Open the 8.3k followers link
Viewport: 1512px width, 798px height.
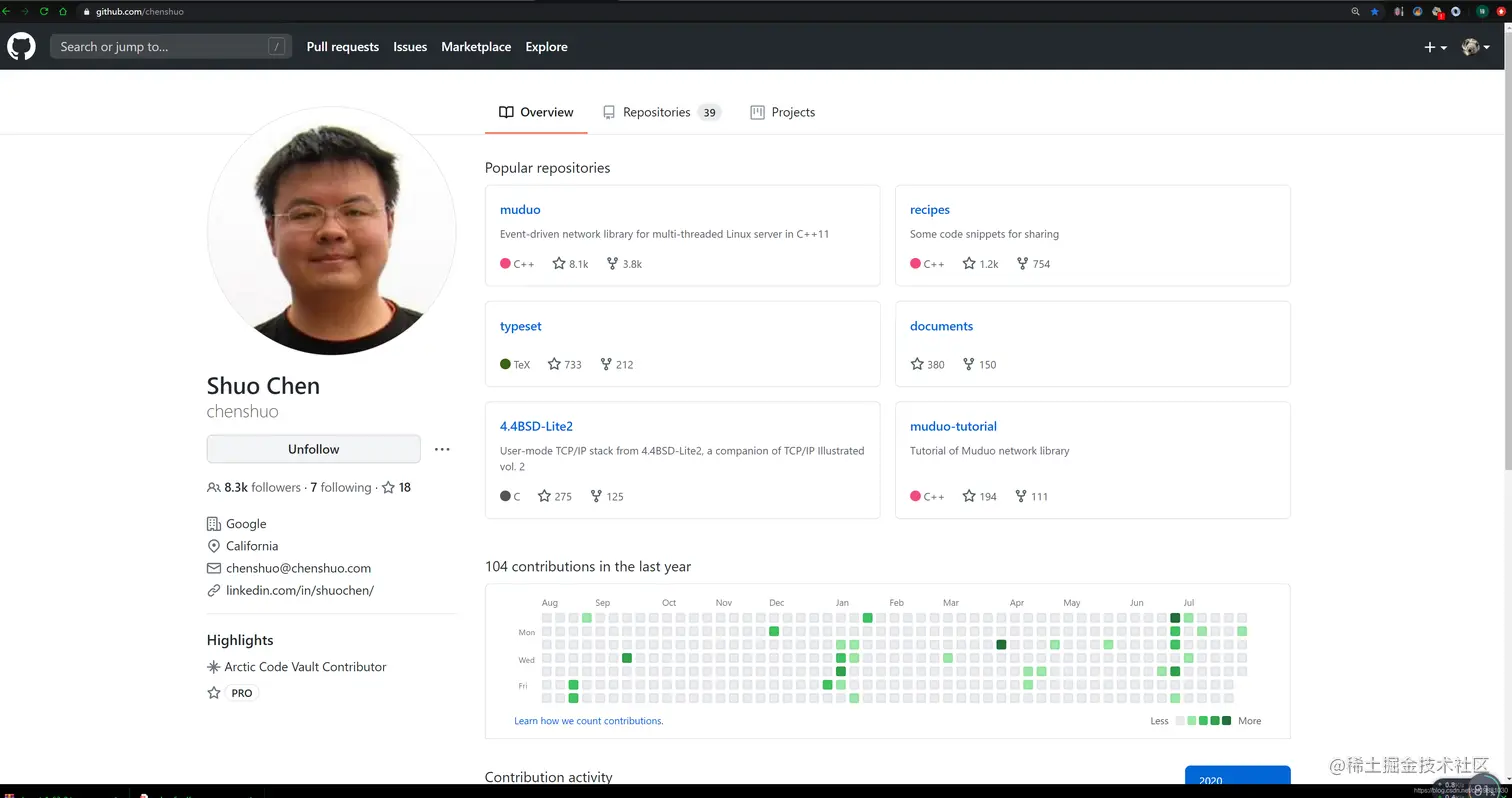[x=254, y=488]
